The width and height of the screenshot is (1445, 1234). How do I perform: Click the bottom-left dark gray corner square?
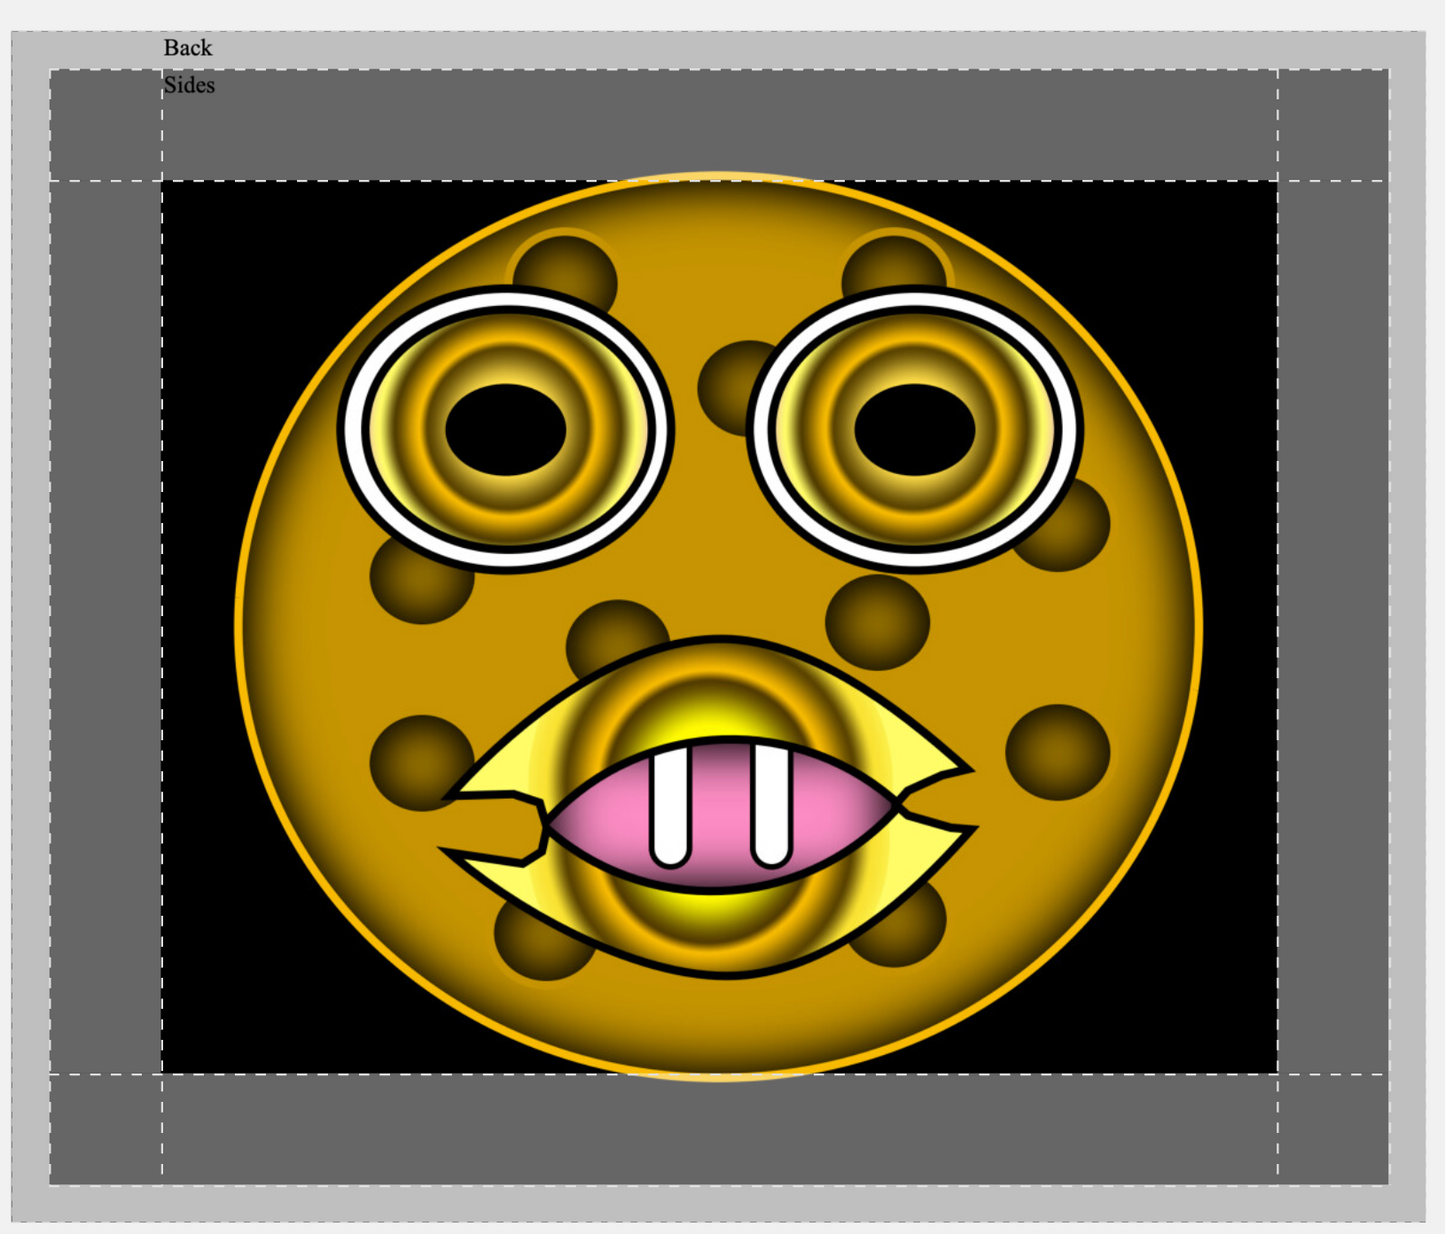[106, 1129]
